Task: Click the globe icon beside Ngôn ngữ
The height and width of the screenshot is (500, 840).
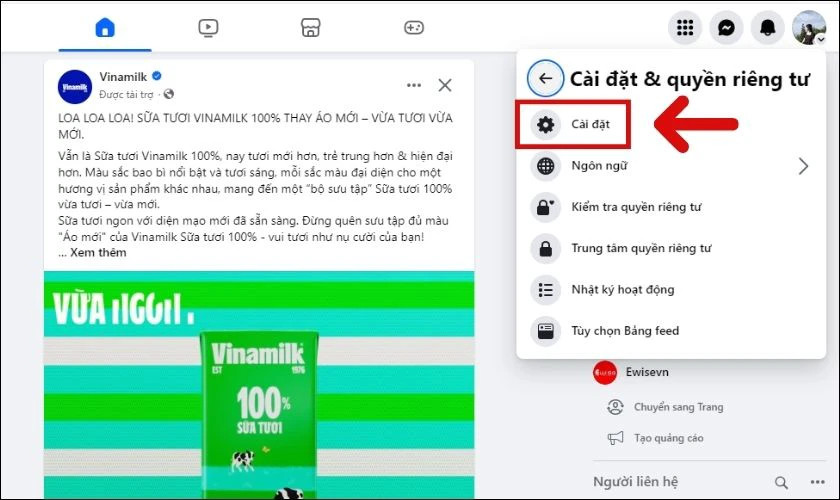Action: click(545, 166)
